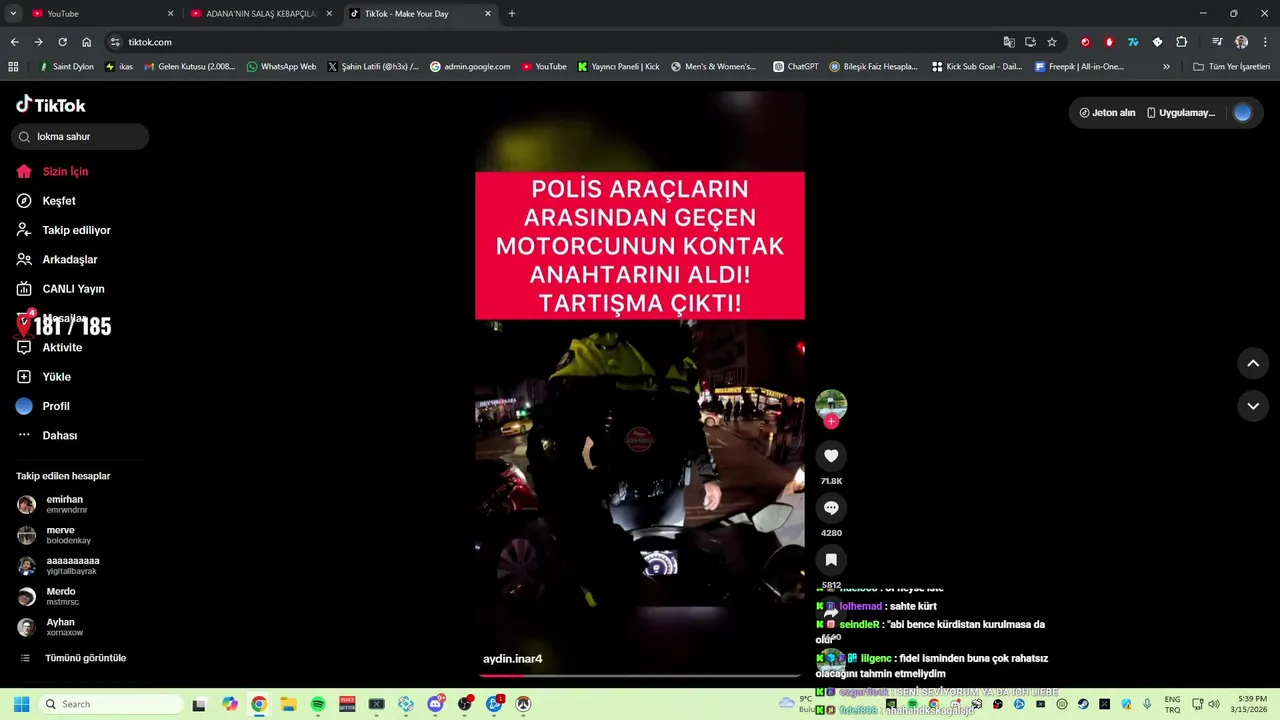Reload the page
The width and height of the screenshot is (1280, 720).
[x=62, y=42]
